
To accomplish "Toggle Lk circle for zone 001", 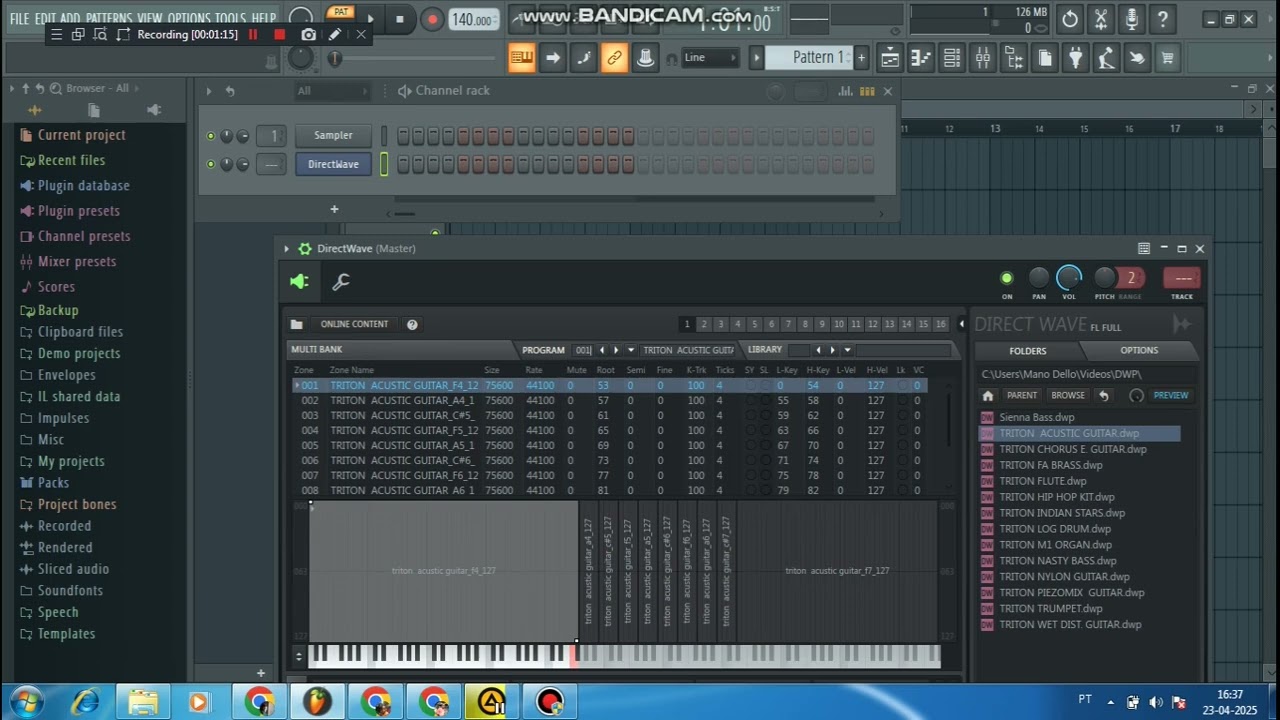I will tap(901, 385).
